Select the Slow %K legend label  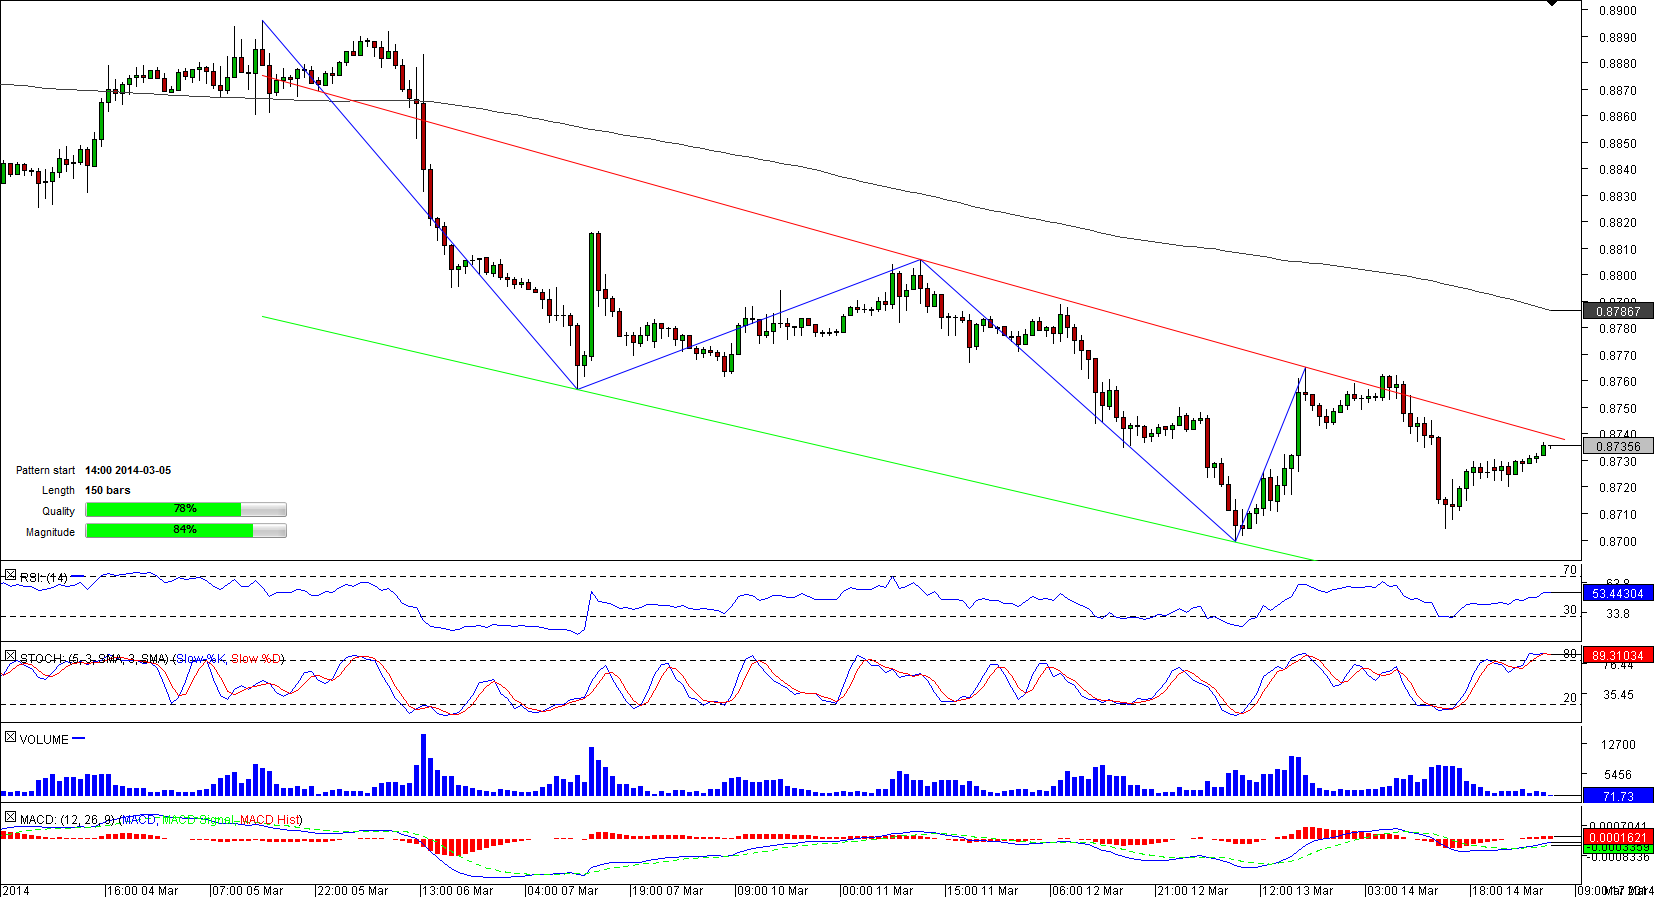[x=200, y=659]
